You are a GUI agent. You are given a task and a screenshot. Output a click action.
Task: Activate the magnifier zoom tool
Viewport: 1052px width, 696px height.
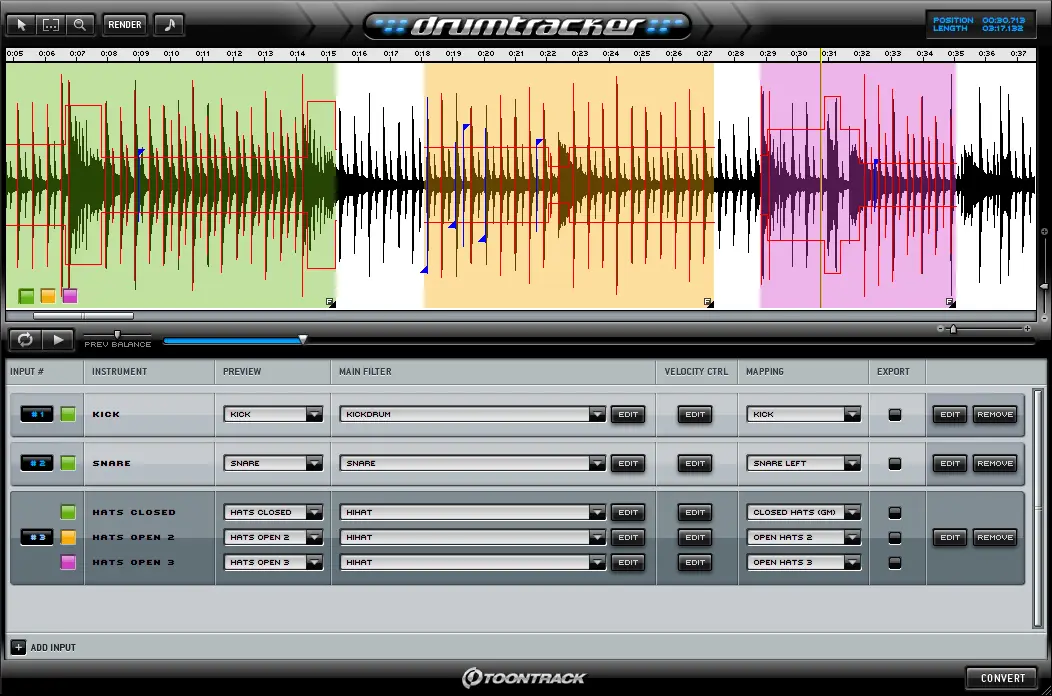(80, 24)
